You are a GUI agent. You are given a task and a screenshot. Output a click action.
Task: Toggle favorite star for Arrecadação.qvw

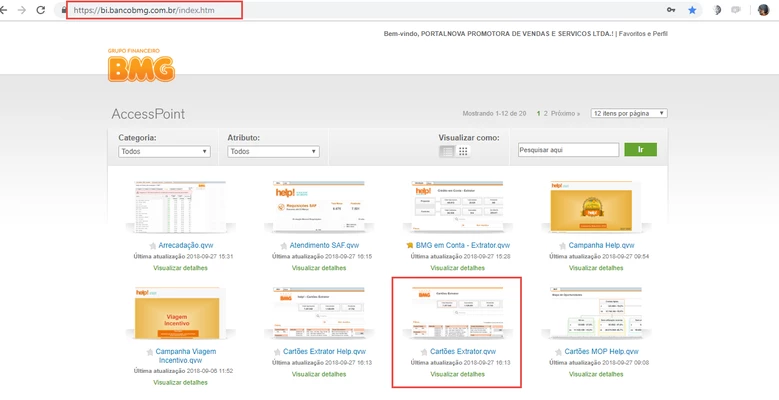[x=153, y=245]
